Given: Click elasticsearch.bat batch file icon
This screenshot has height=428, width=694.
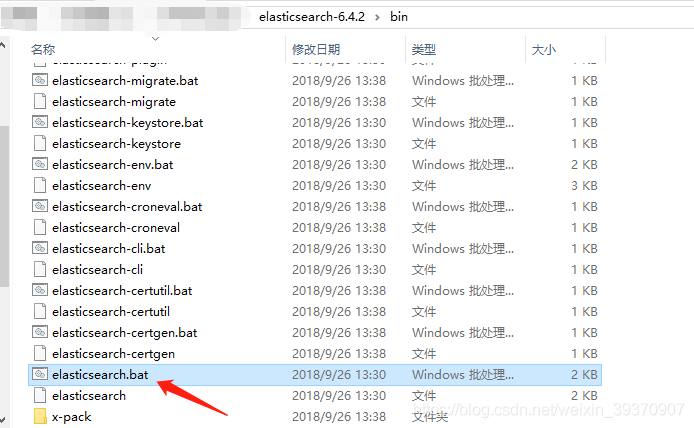Looking at the screenshot, I should tap(40, 374).
